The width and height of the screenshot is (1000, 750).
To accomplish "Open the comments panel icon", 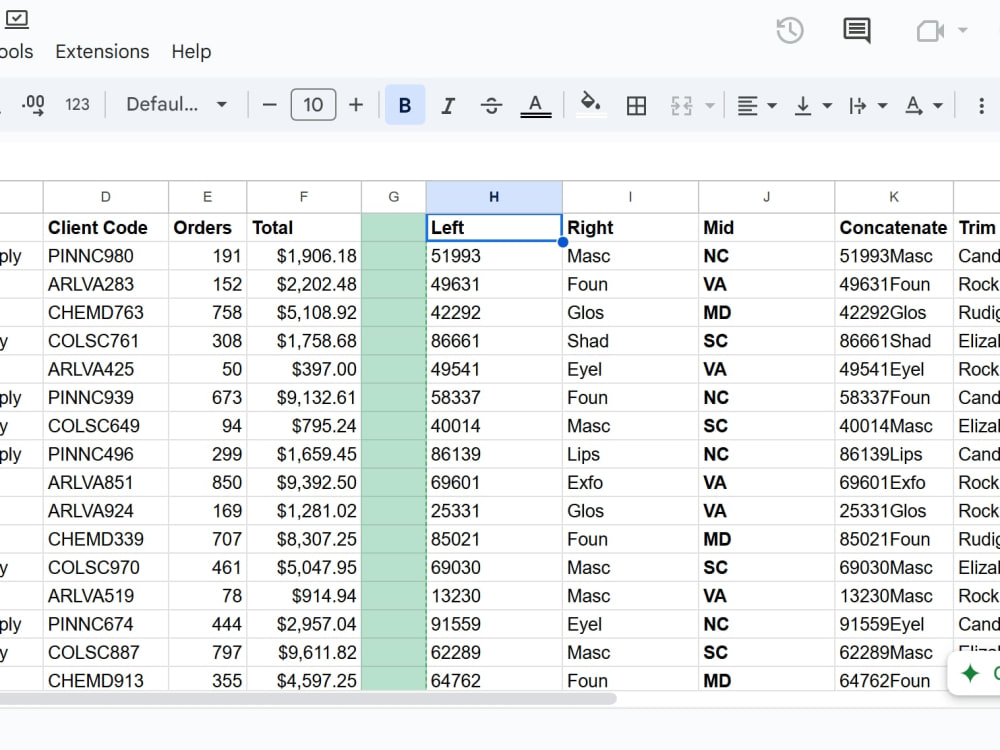I will click(857, 31).
